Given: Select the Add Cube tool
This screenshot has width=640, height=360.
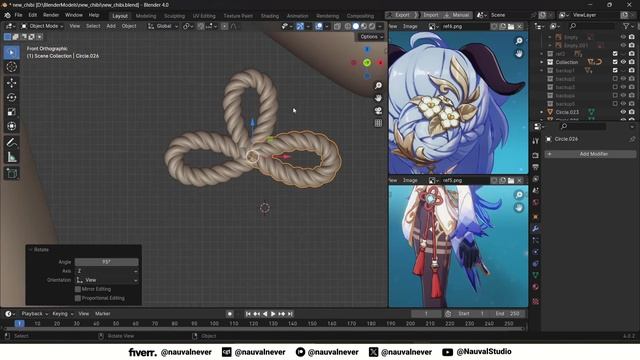Looking at the screenshot, I should (11, 173).
